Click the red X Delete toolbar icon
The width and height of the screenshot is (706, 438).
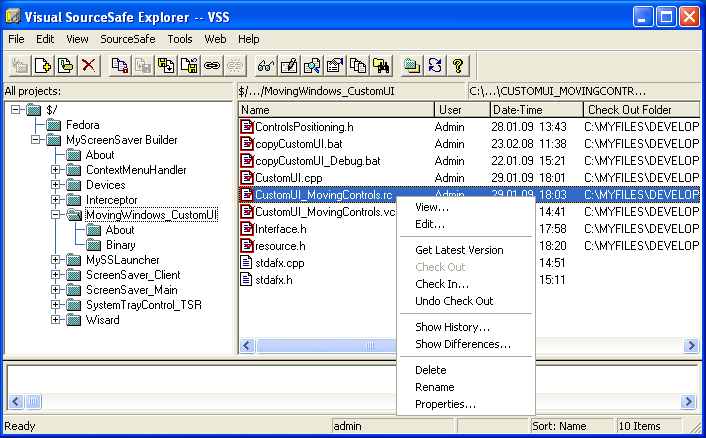89,66
